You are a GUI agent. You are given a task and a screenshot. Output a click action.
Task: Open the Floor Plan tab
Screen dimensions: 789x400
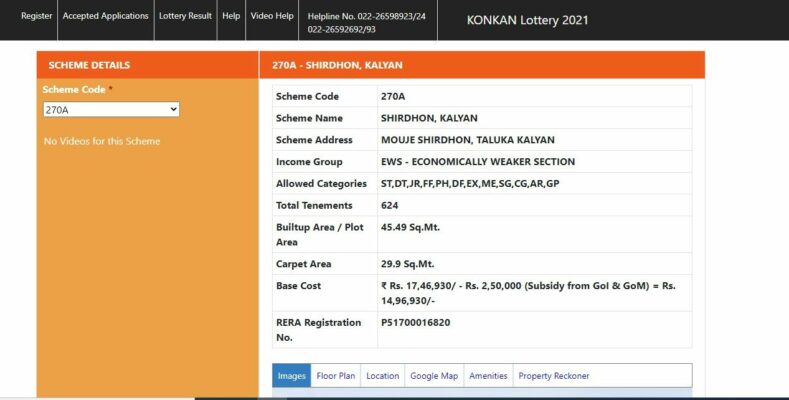[335, 376]
